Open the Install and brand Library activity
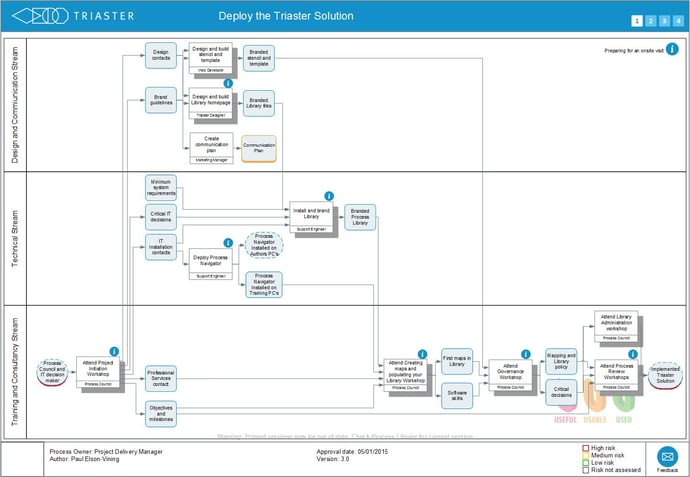The image size is (690, 477). click(311, 217)
